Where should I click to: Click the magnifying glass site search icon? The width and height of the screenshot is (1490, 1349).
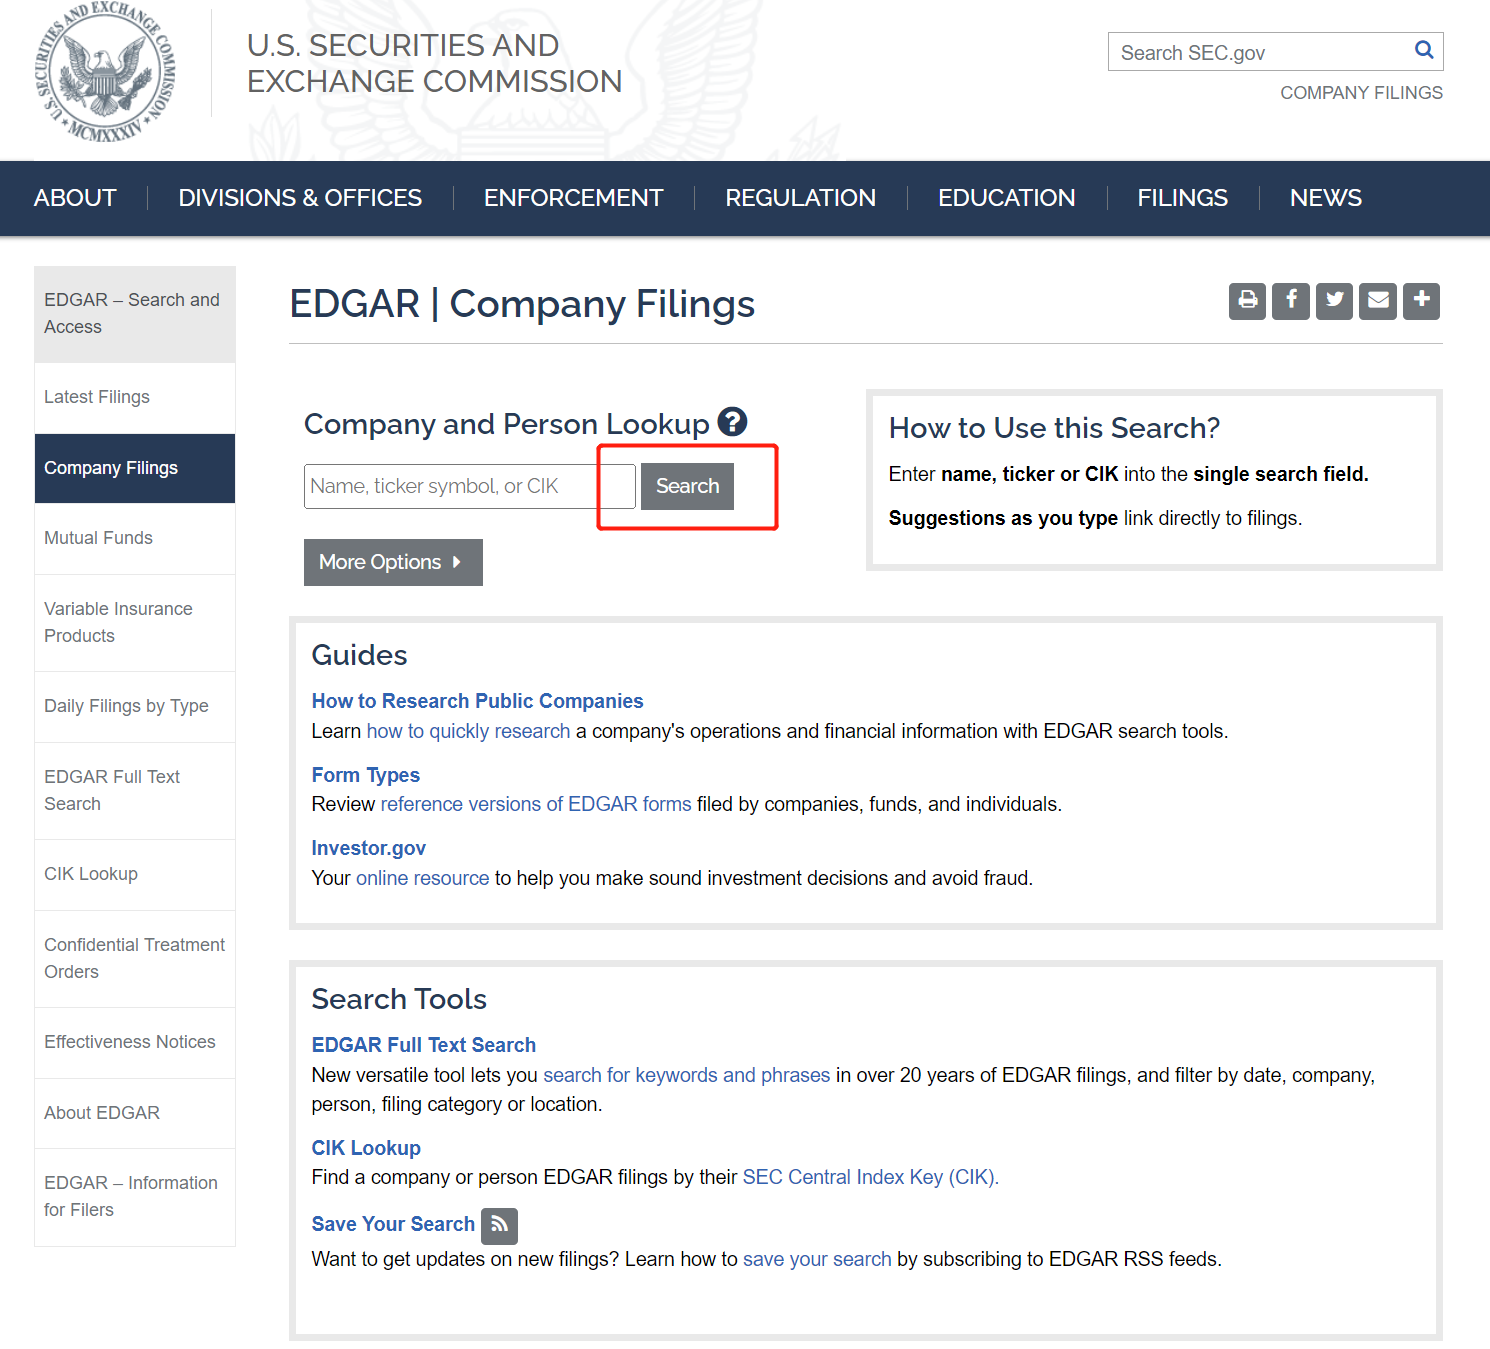coord(1424,50)
